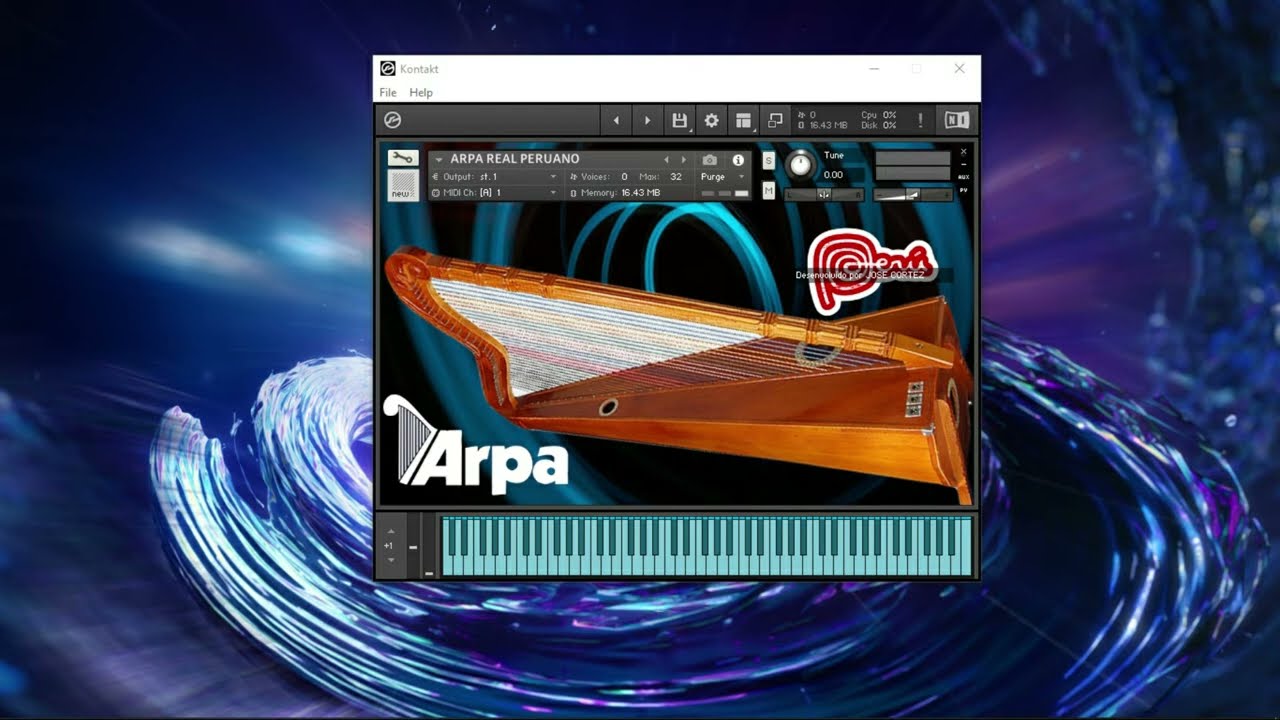Remove instrument with the X button

(x=963, y=152)
